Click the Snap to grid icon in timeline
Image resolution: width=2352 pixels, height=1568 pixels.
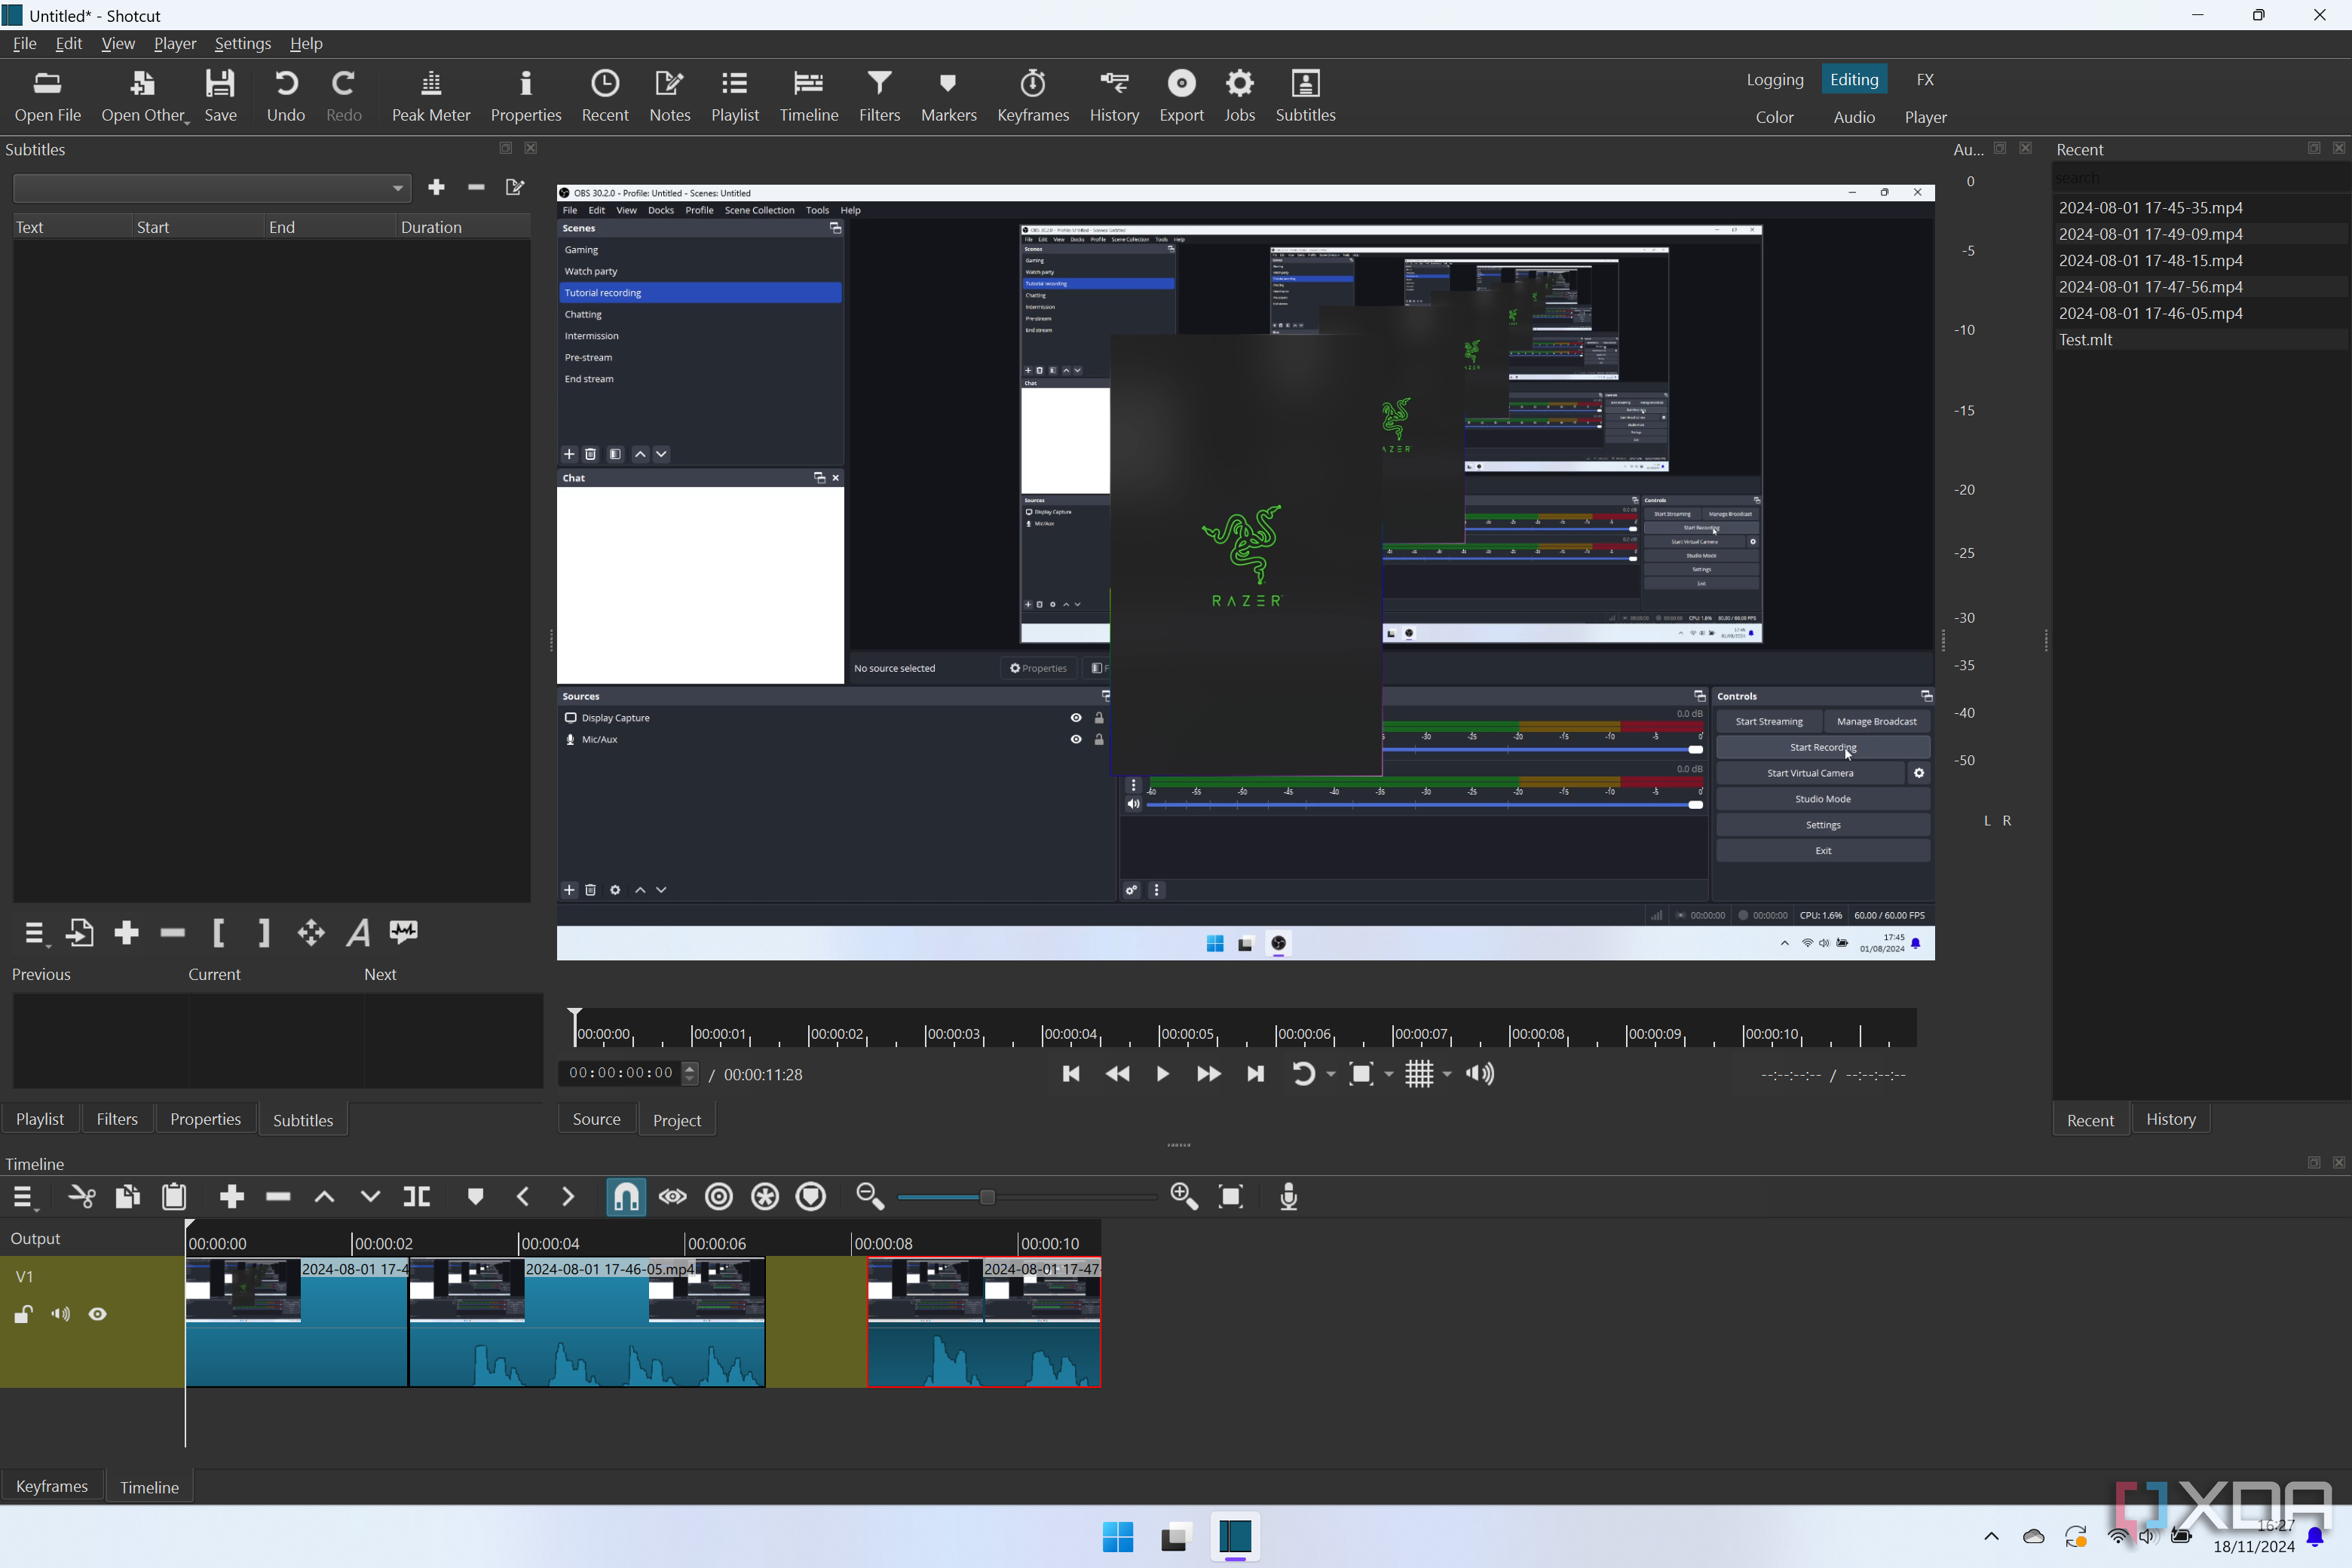click(x=625, y=1197)
